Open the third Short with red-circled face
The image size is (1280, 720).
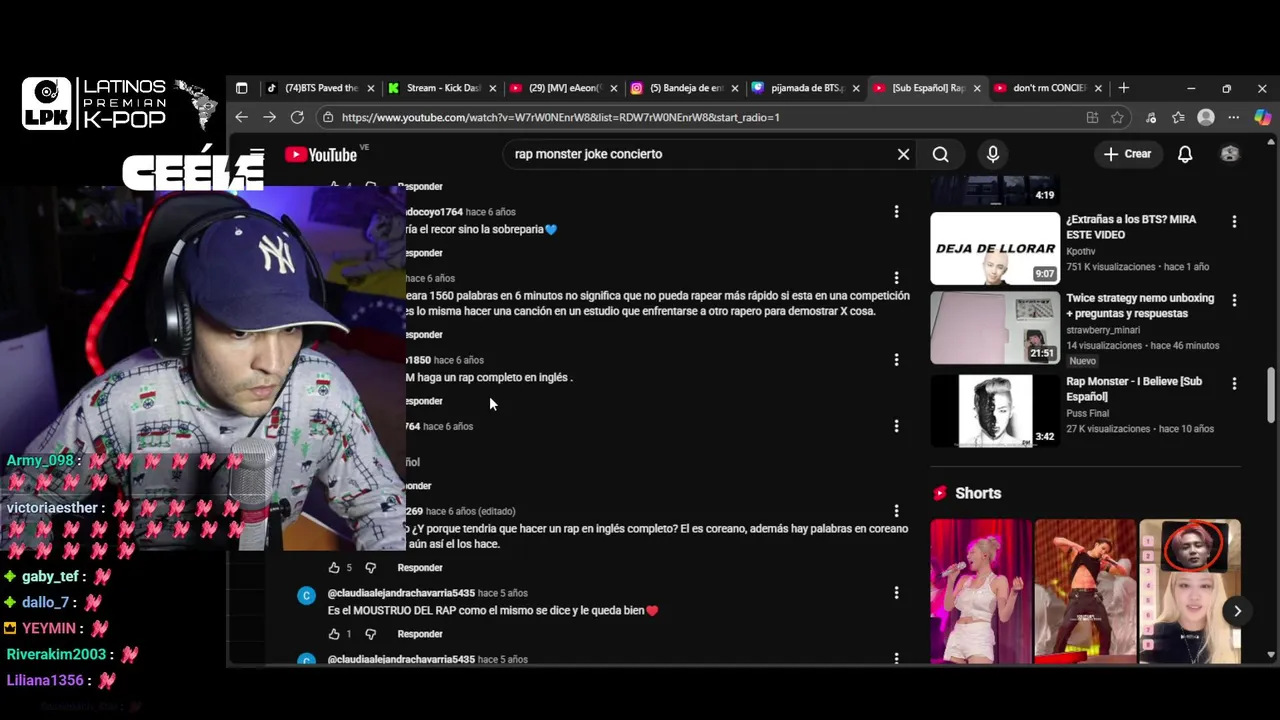[x=1189, y=591]
